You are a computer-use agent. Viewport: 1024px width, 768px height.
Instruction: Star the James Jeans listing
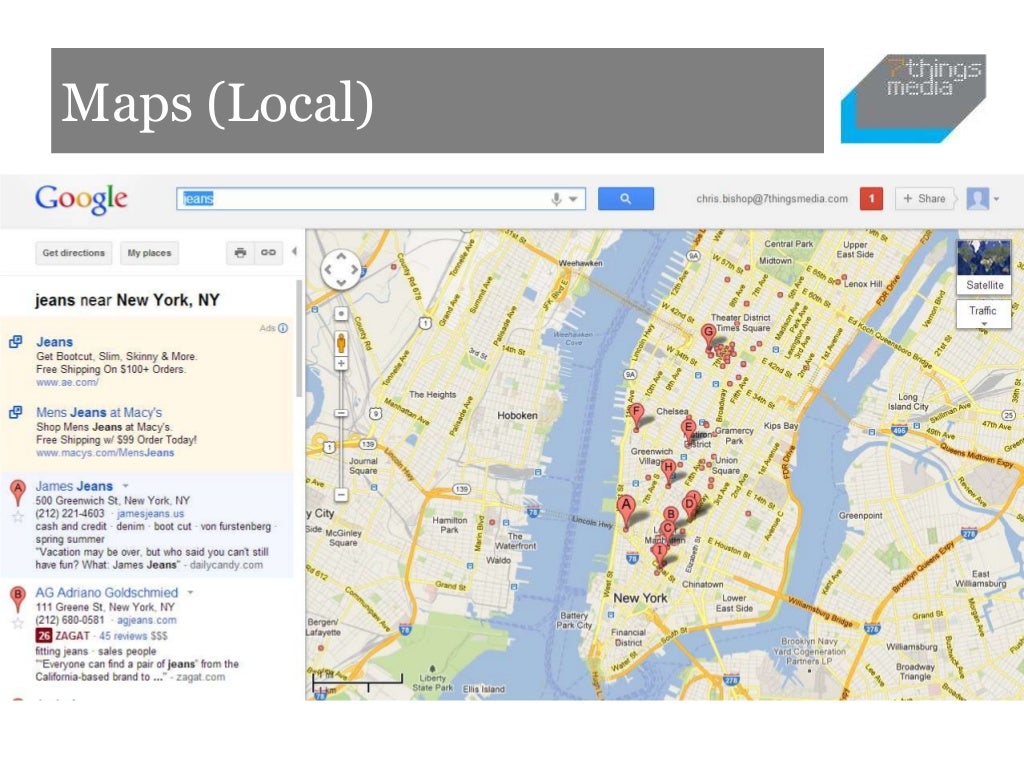(x=18, y=517)
